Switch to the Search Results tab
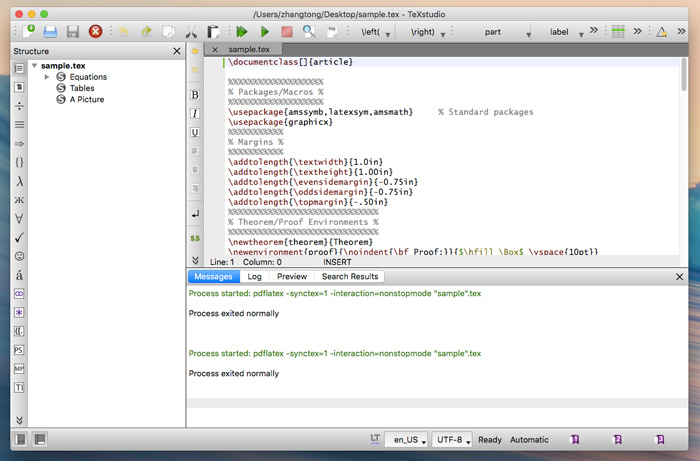 350,276
